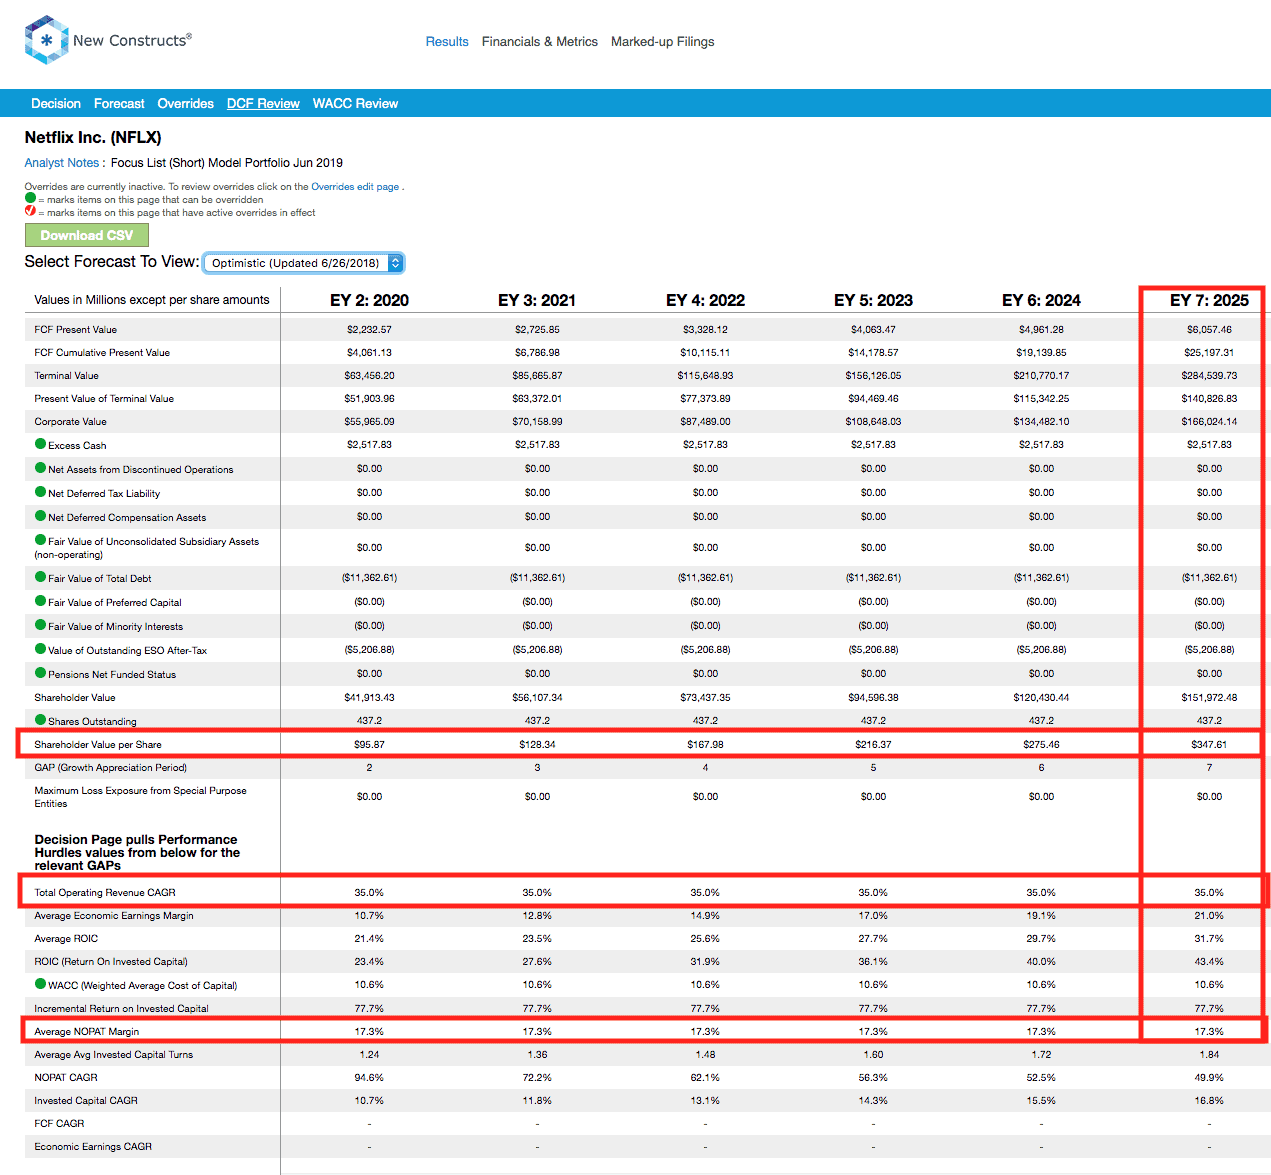Click green dot beside Net Deferred Tax Liability

(x=41, y=492)
